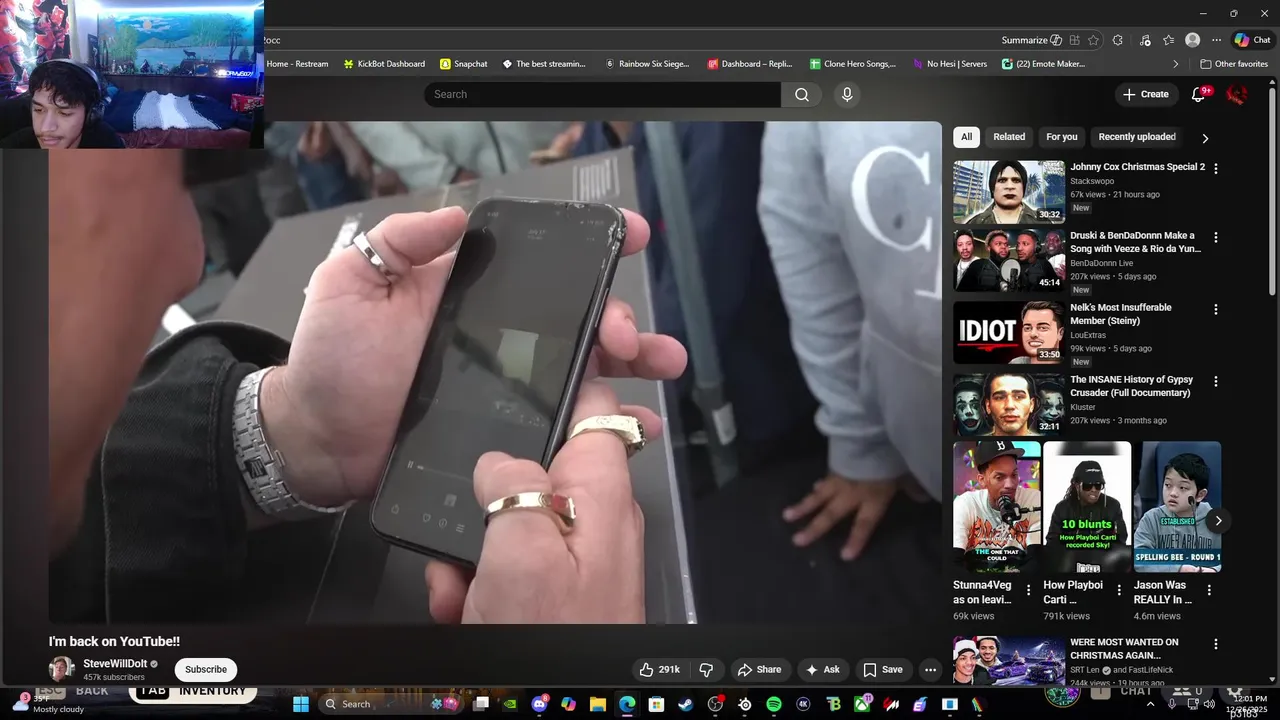
Task: Open the Favorites list icon
Action: [1168, 40]
